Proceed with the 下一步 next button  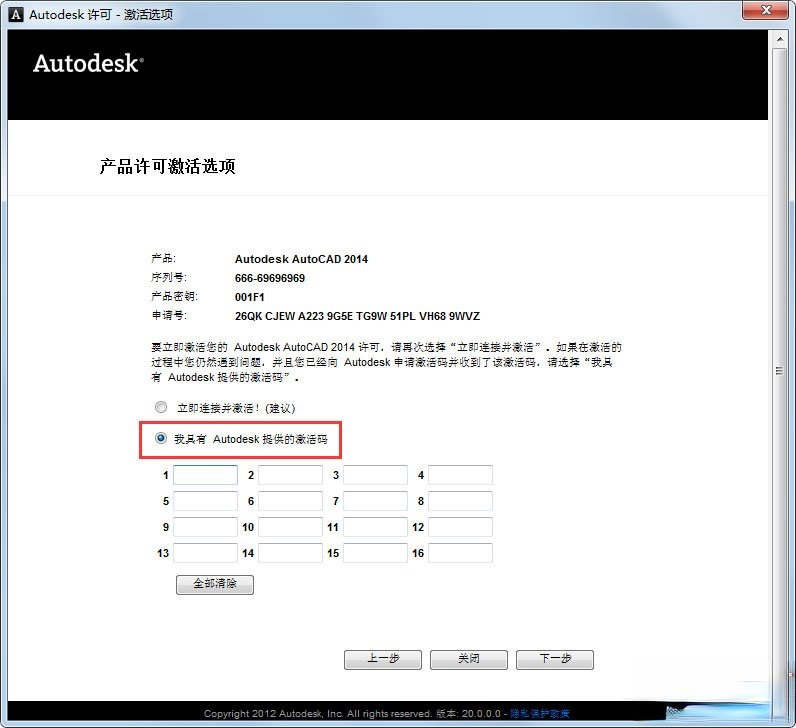(x=555, y=659)
